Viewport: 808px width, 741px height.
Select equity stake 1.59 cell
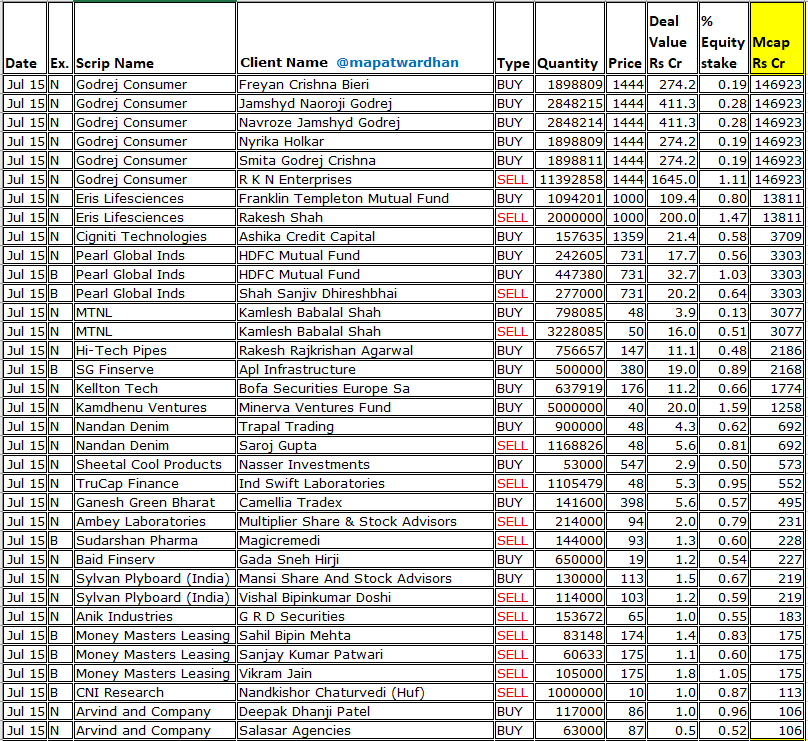pyautogui.click(x=724, y=408)
